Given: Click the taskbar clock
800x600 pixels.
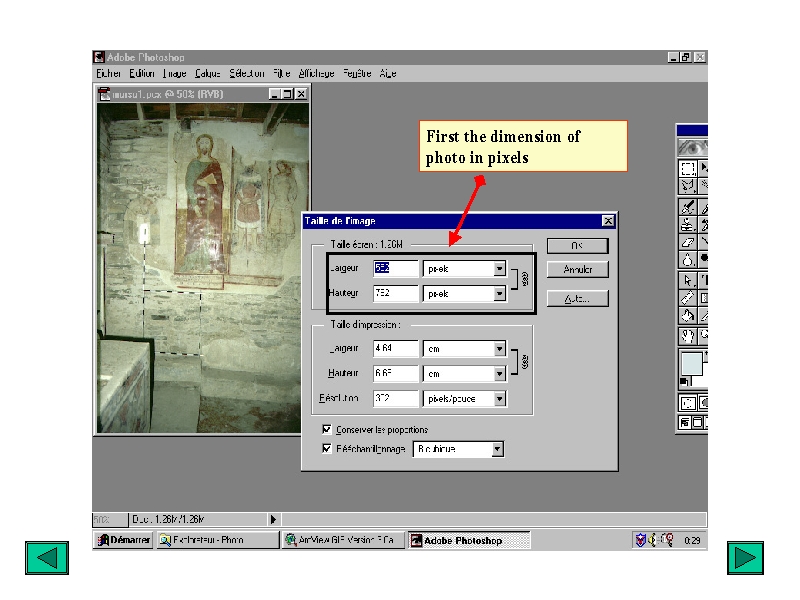Looking at the screenshot, I should (x=692, y=540).
